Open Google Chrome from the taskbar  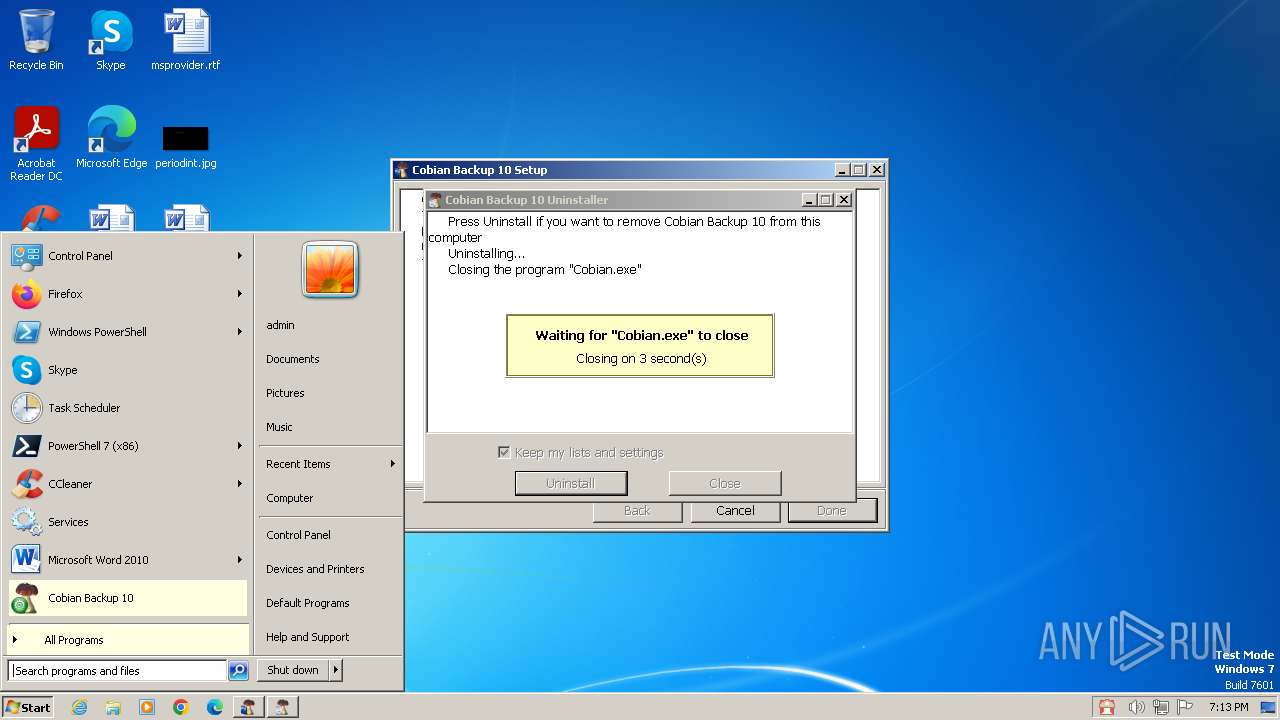181,707
